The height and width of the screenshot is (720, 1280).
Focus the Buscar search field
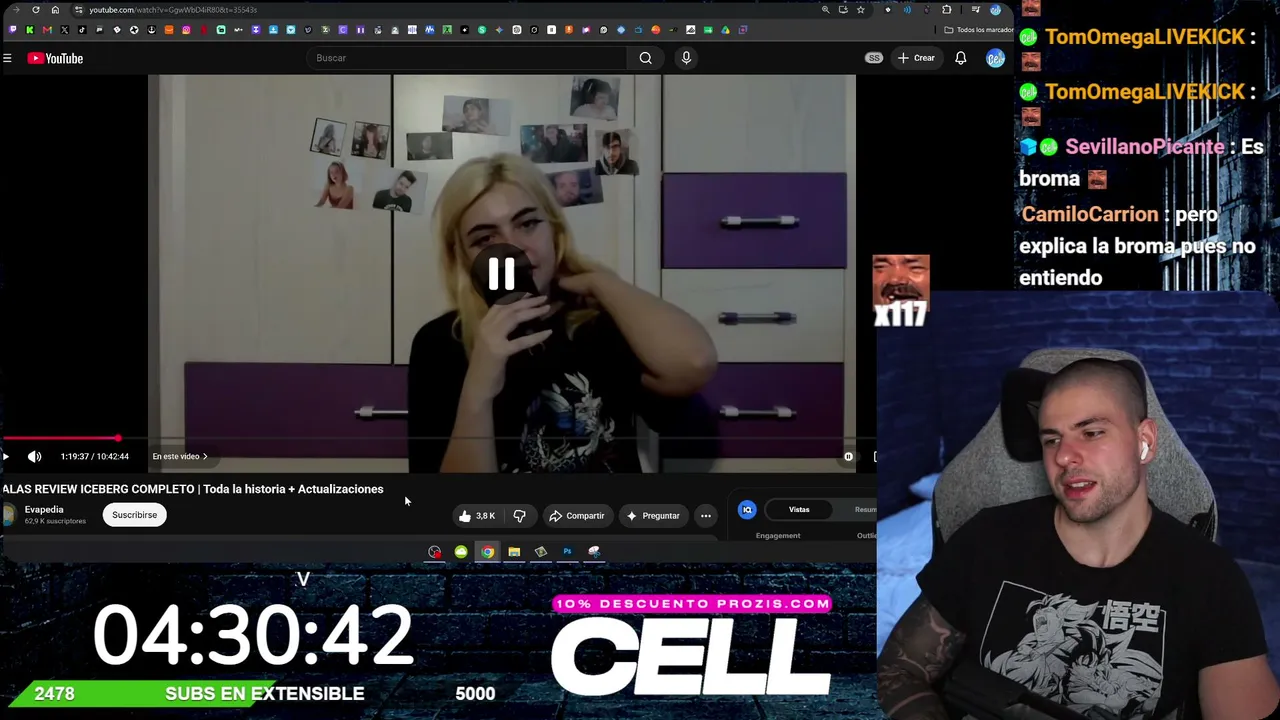468,58
